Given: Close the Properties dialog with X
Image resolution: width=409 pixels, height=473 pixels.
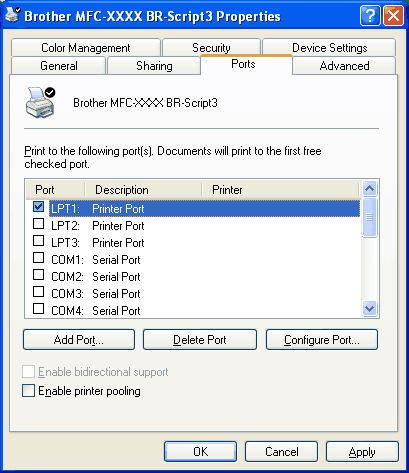Looking at the screenshot, I should [393, 16].
